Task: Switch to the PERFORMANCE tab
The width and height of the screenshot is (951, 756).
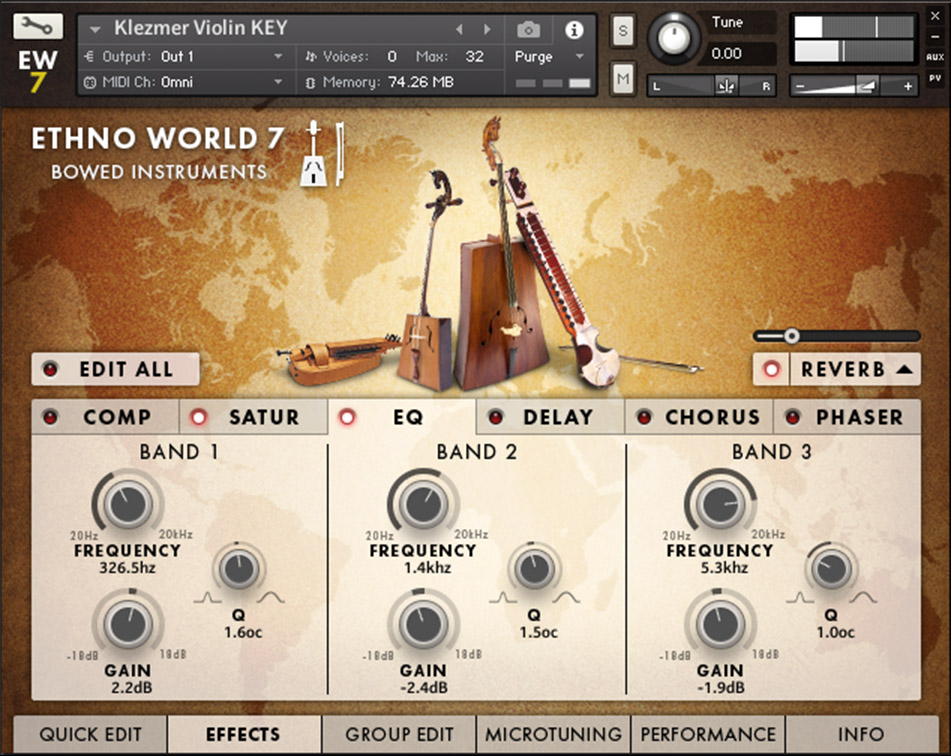Action: pos(708,734)
